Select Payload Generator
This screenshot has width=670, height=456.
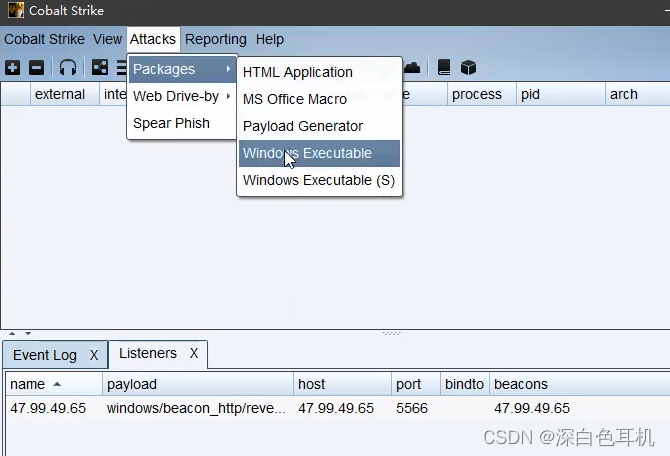tap(319, 126)
